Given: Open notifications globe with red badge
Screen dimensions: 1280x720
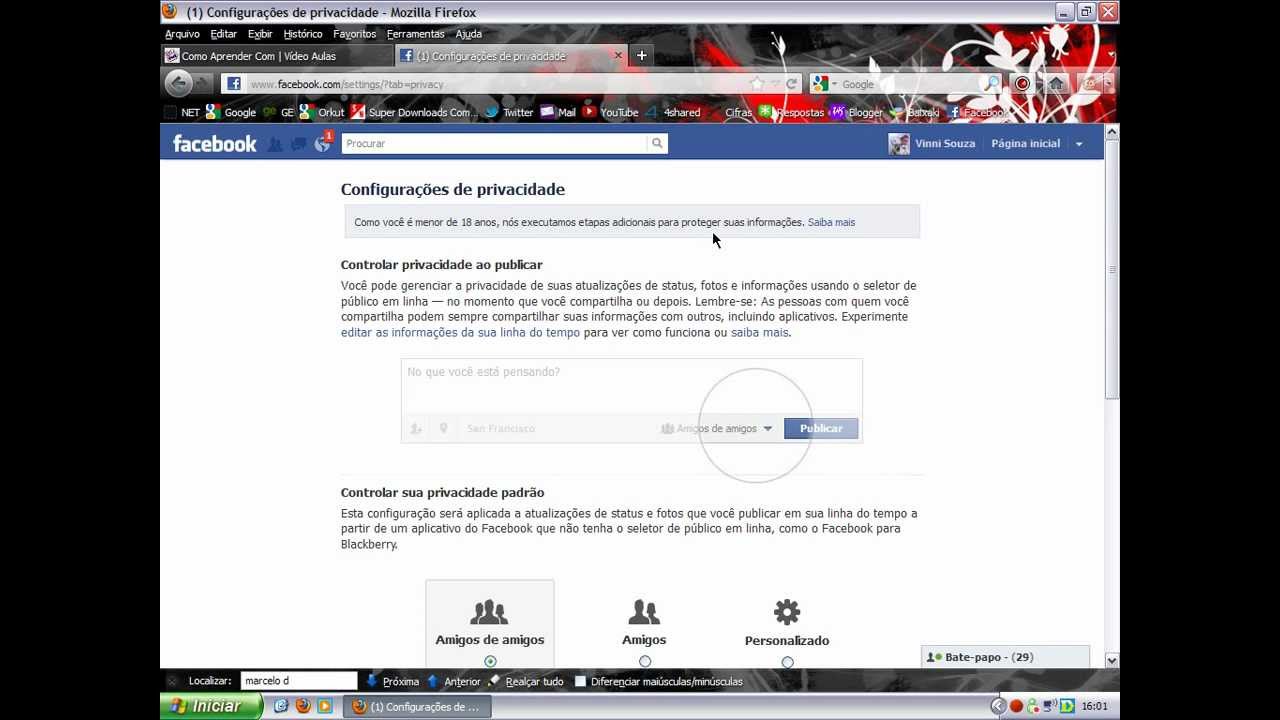Looking at the screenshot, I should tap(322, 144).
